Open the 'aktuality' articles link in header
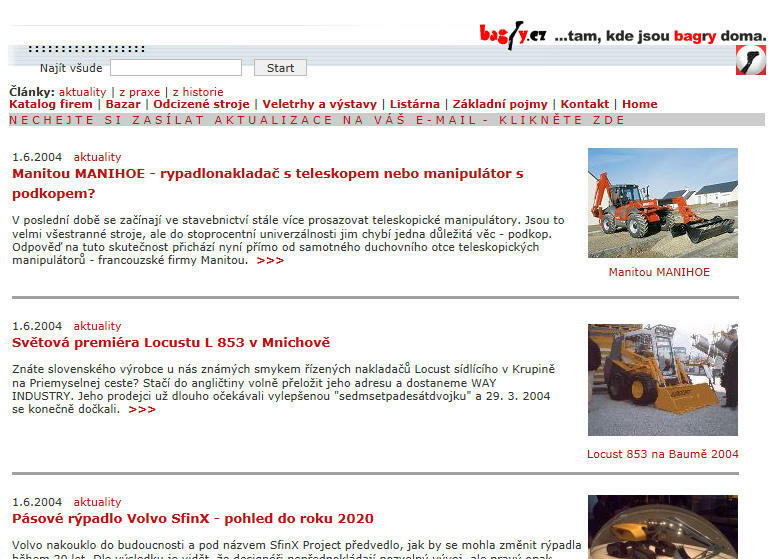Viewport: 777px width, 559px height. [x=82, y=92]
